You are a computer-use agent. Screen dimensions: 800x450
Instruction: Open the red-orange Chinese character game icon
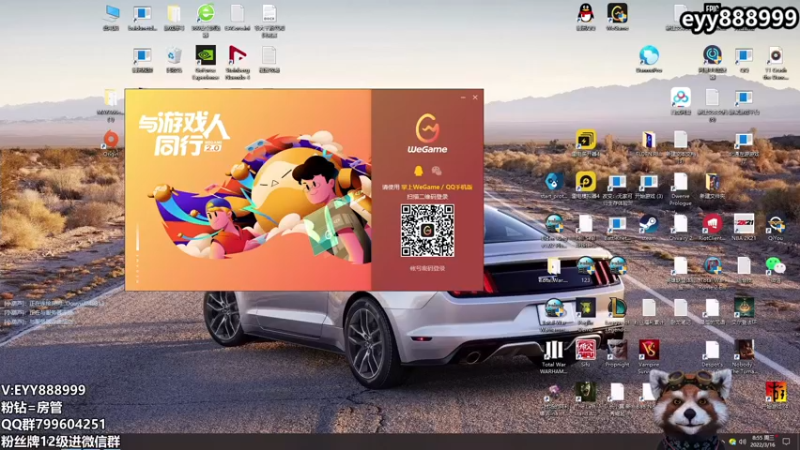click(776, 395)
